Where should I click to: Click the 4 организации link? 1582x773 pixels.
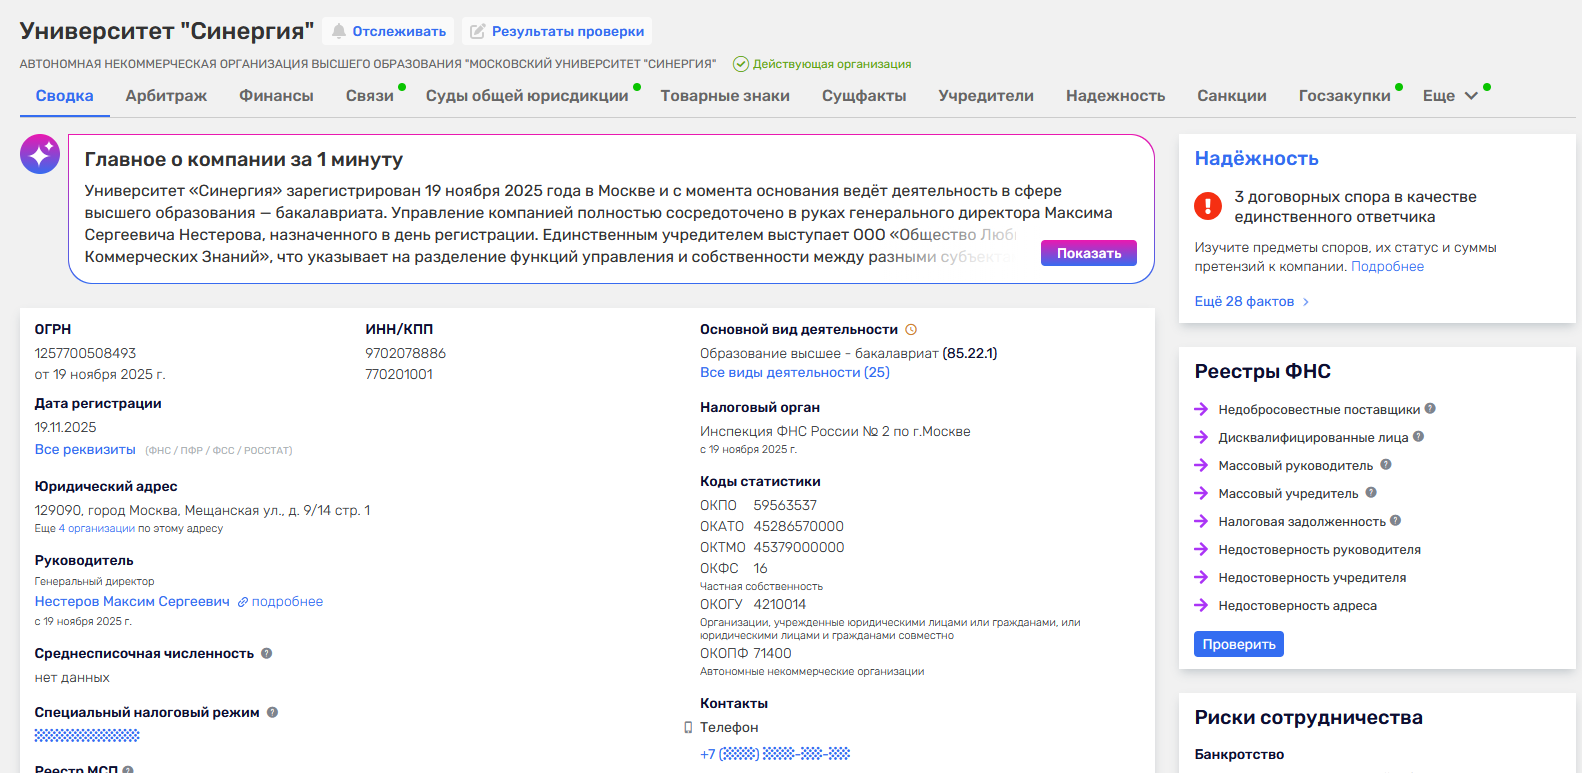(x=97, y=529)
